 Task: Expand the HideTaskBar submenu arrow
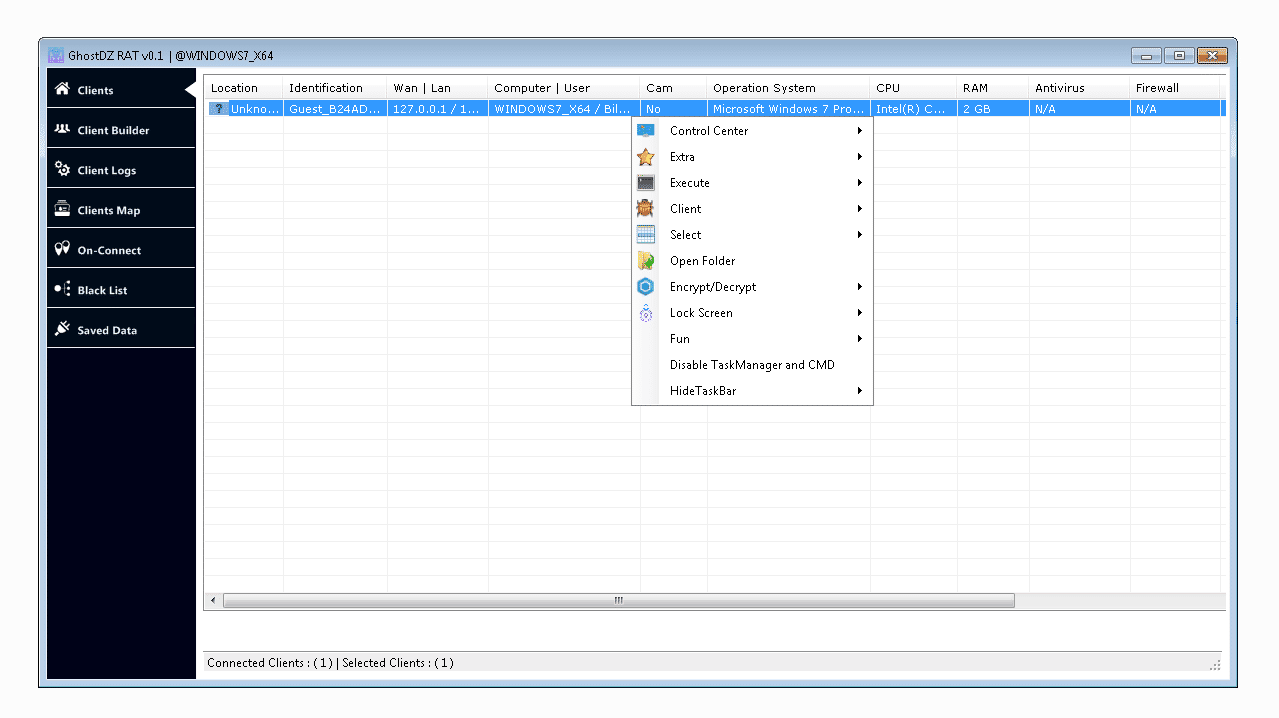pos(859,391)
